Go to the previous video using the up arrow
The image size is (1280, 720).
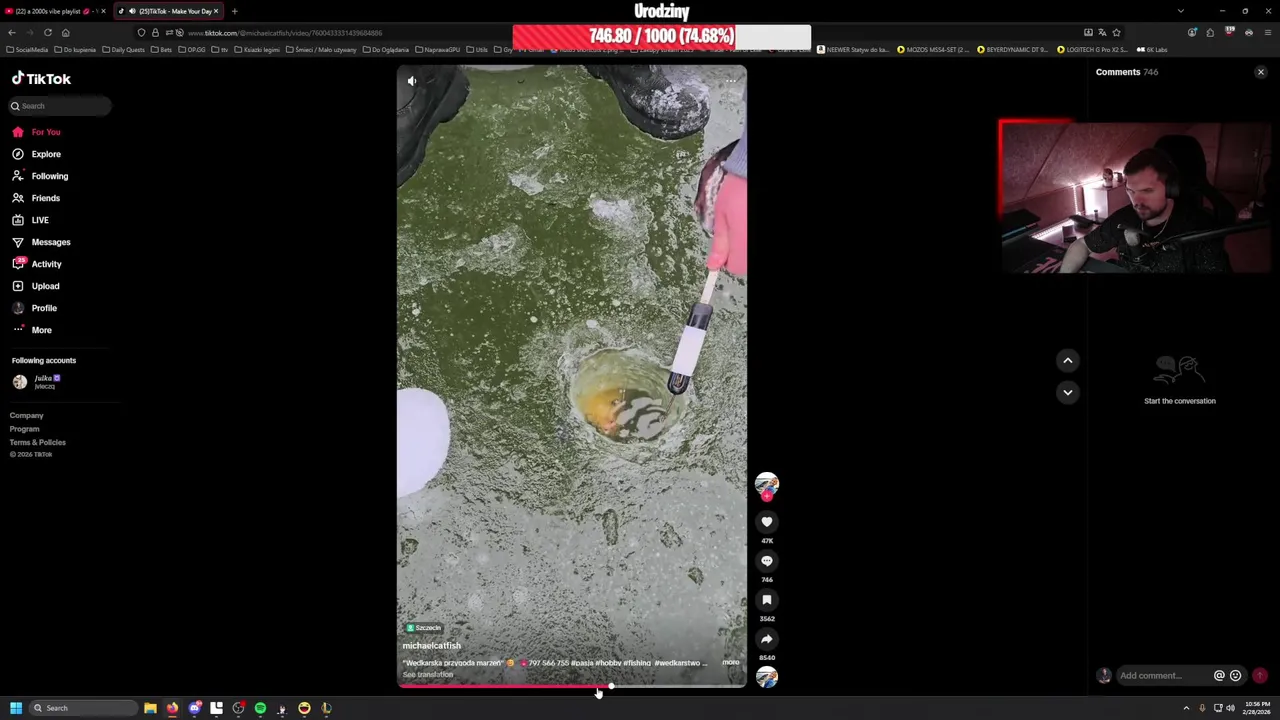click(x=1068, y=360)
